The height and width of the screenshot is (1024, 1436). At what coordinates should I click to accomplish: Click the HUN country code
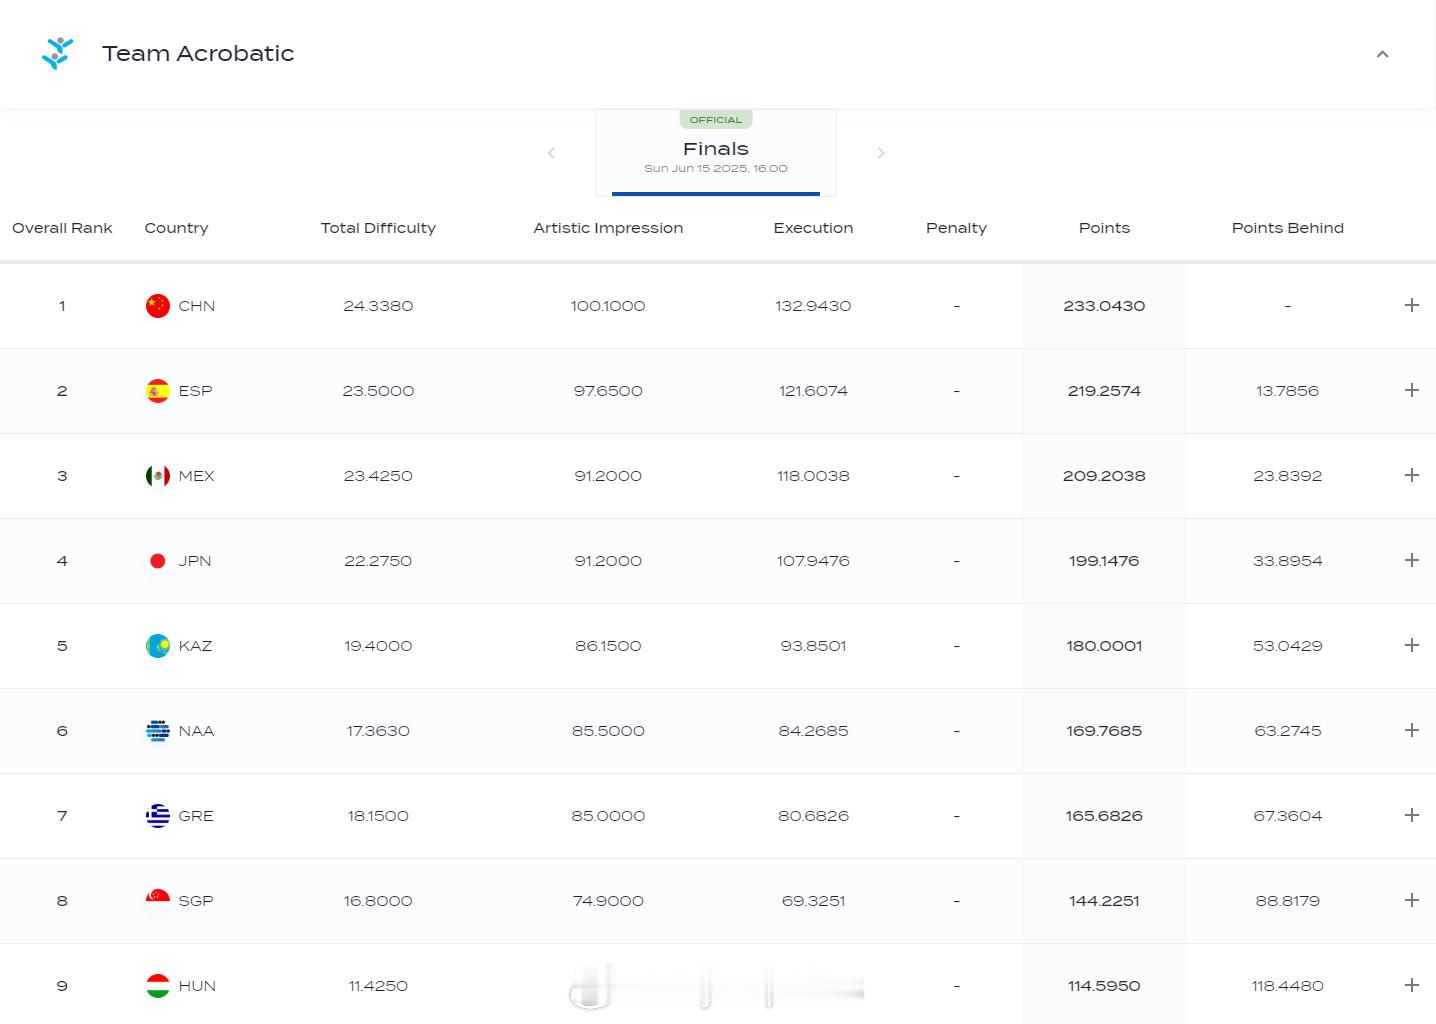pos(197,986)
